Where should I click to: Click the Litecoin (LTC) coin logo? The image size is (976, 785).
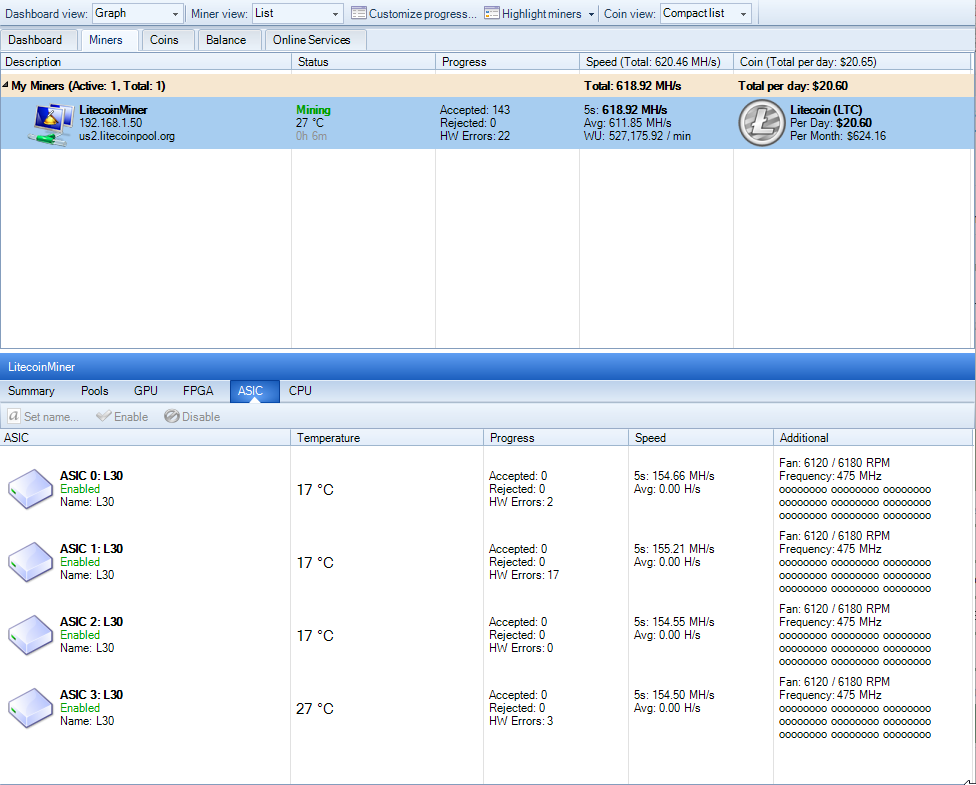[761, 123]
